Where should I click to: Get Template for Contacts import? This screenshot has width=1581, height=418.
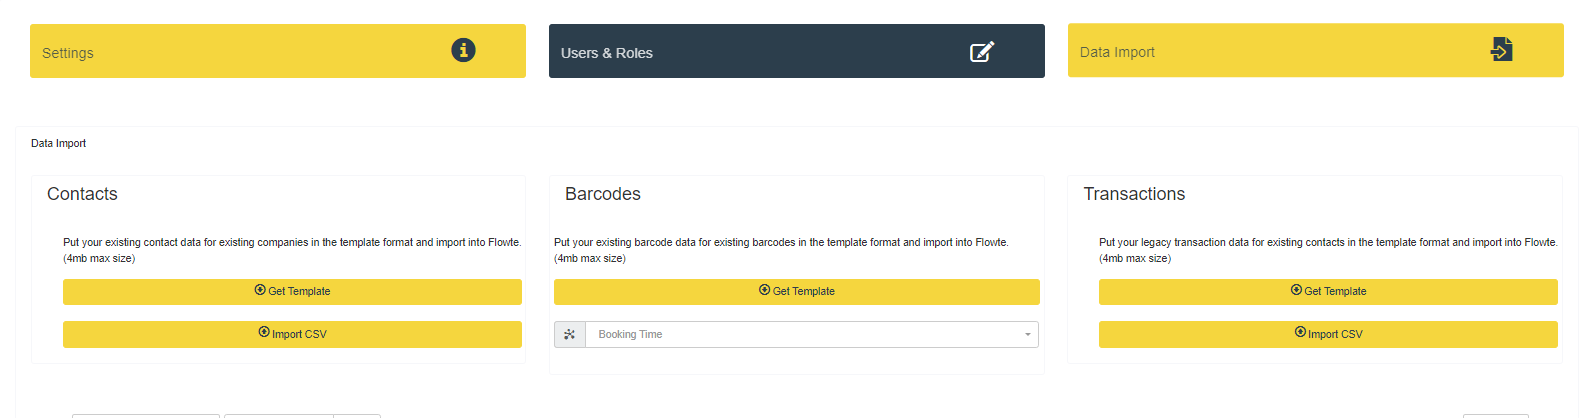click(x=292, y=291)
